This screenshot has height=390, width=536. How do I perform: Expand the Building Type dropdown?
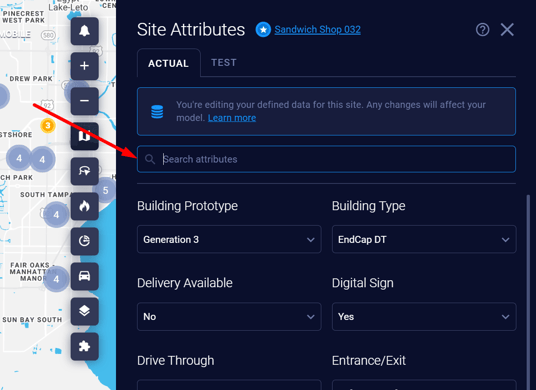click(424, 239)
